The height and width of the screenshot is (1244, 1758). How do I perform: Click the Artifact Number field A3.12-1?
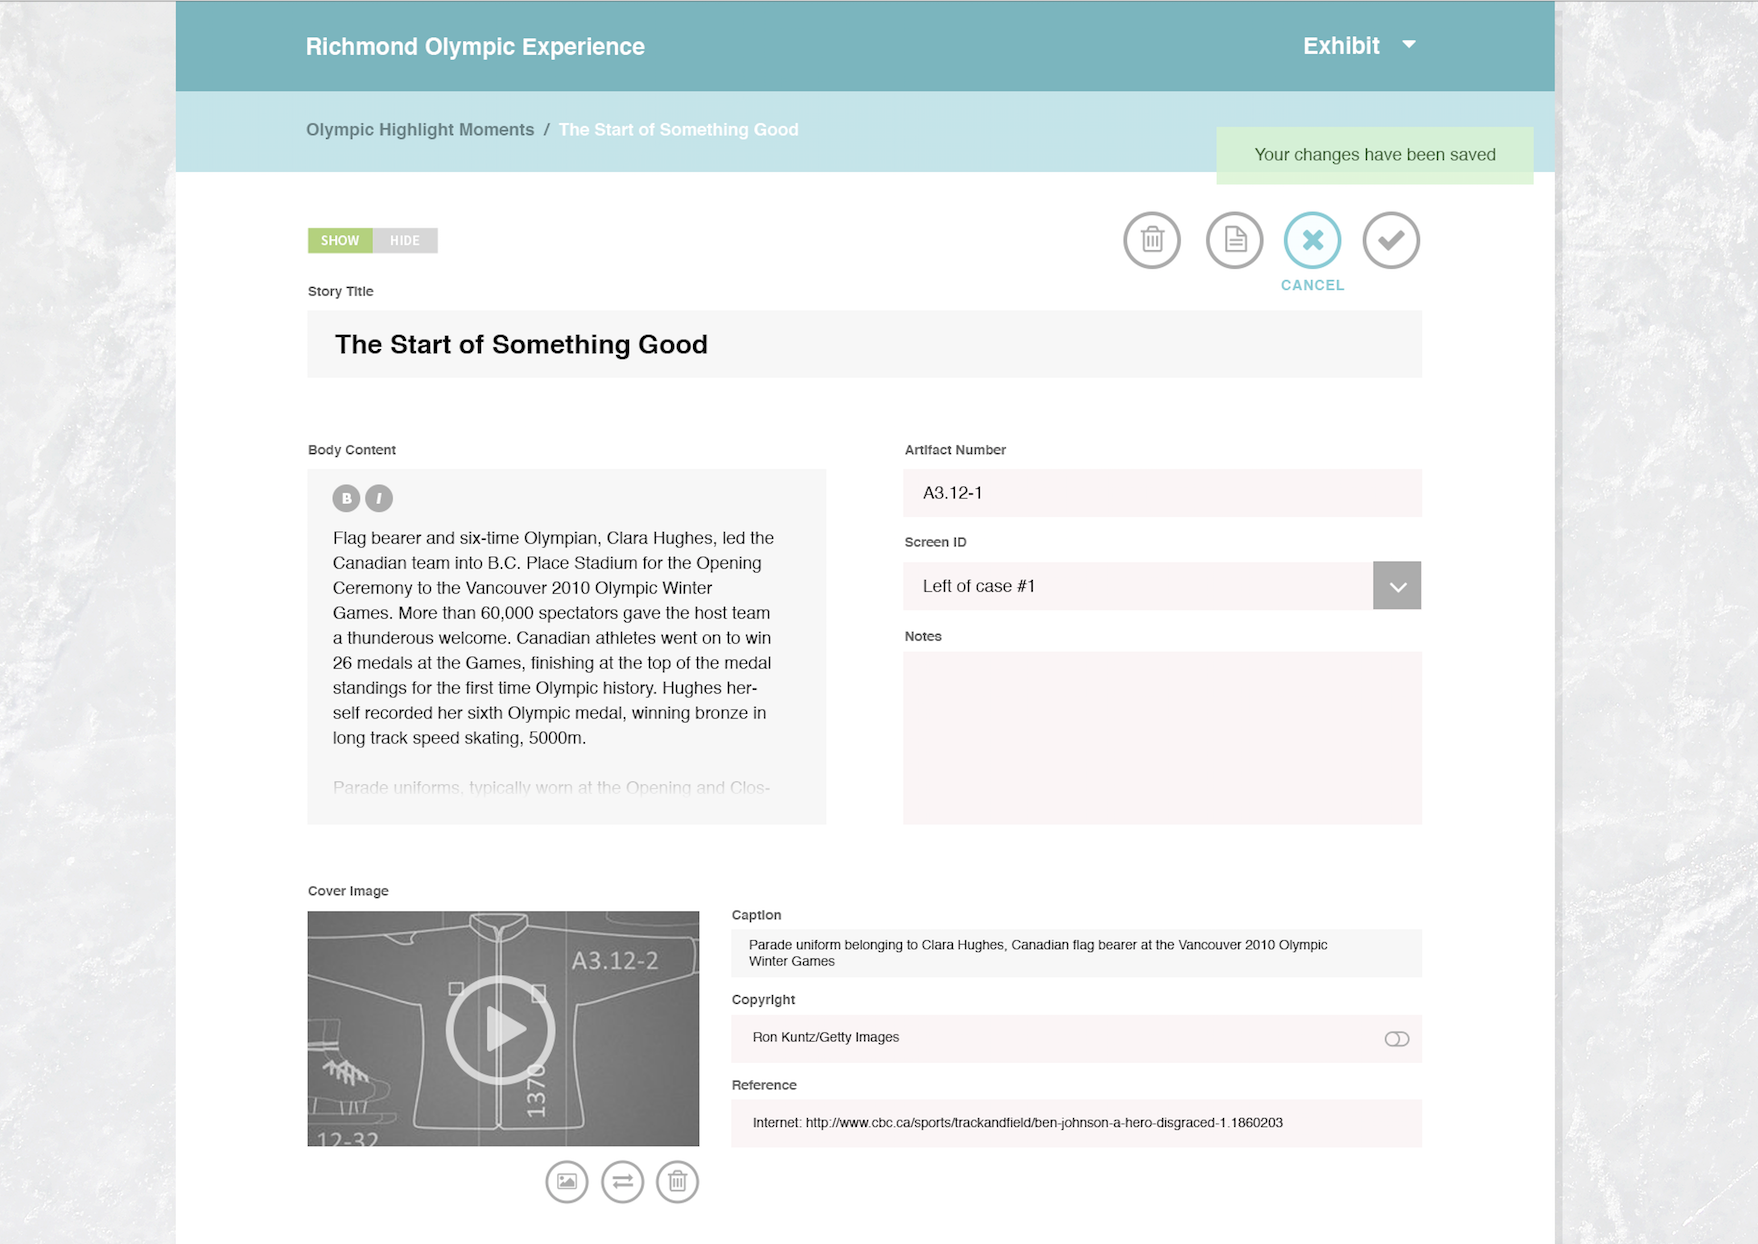[1162, 493]
